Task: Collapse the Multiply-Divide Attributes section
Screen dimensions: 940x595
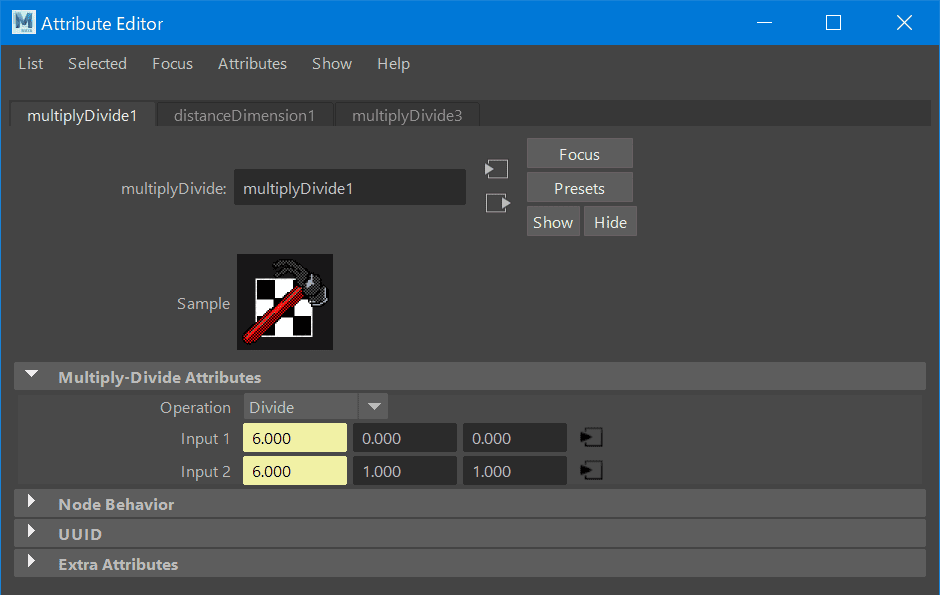Action: [x=32, y=376]
